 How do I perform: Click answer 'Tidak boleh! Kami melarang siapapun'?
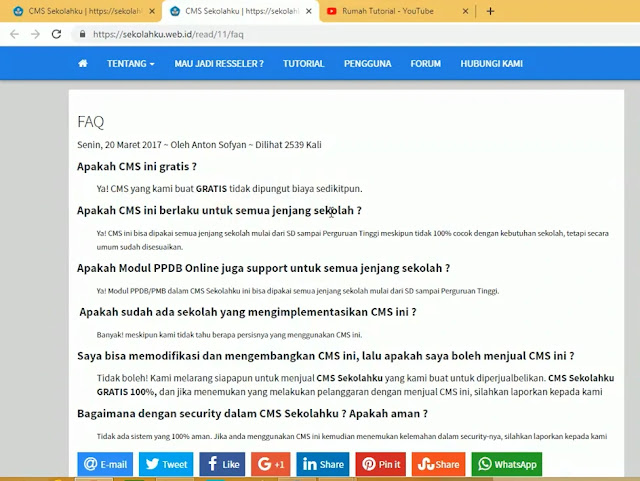(355, 385)
